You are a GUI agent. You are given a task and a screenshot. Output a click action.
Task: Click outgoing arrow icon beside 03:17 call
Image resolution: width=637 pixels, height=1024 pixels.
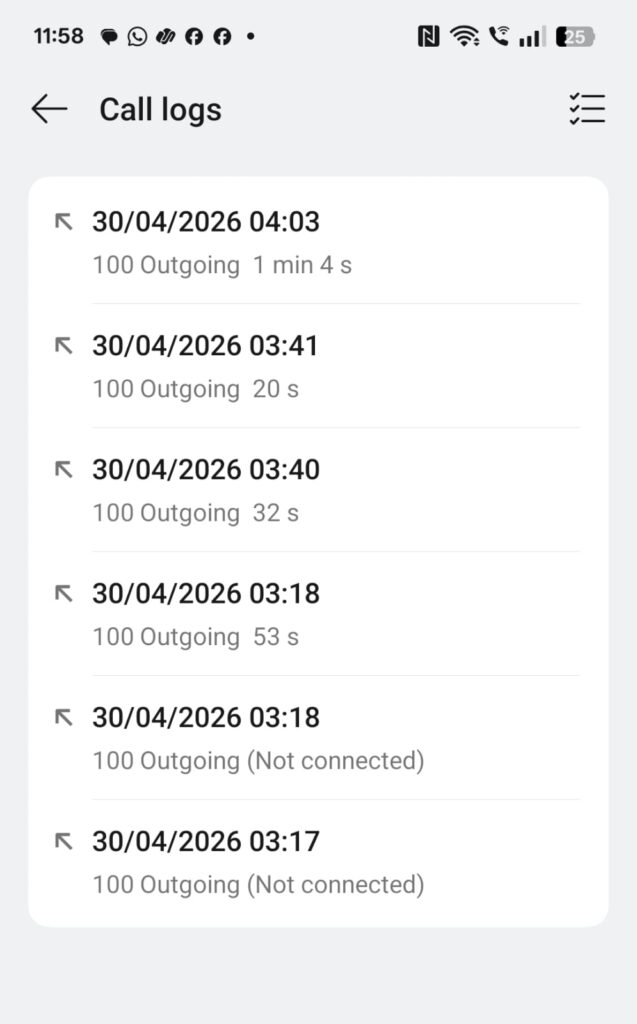64,842
